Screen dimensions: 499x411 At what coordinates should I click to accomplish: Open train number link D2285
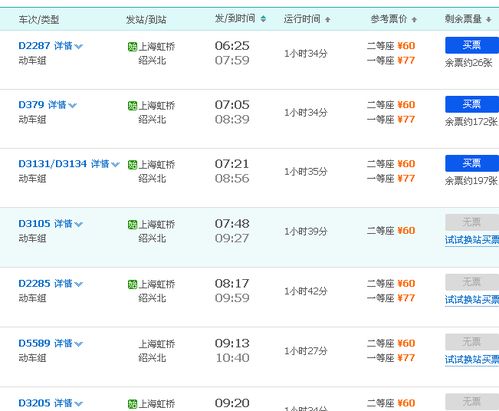coord(34,283)
